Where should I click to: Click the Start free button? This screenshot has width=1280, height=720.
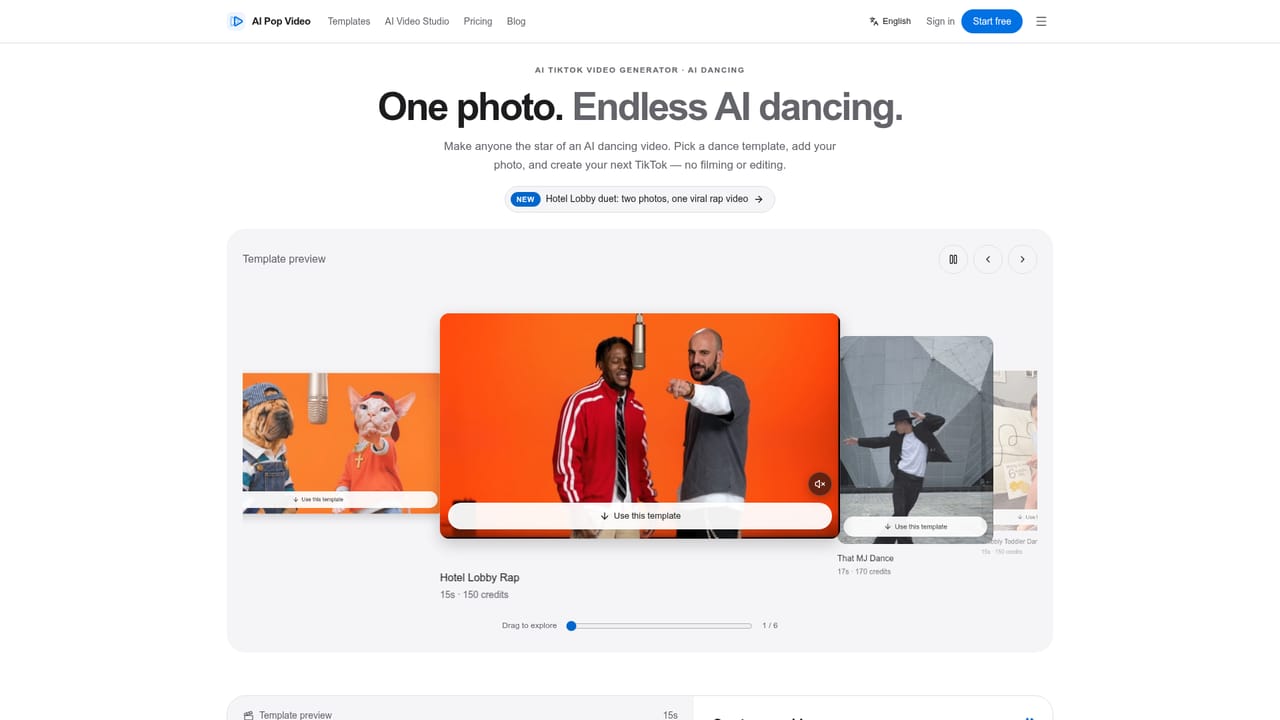coord(992,21)
